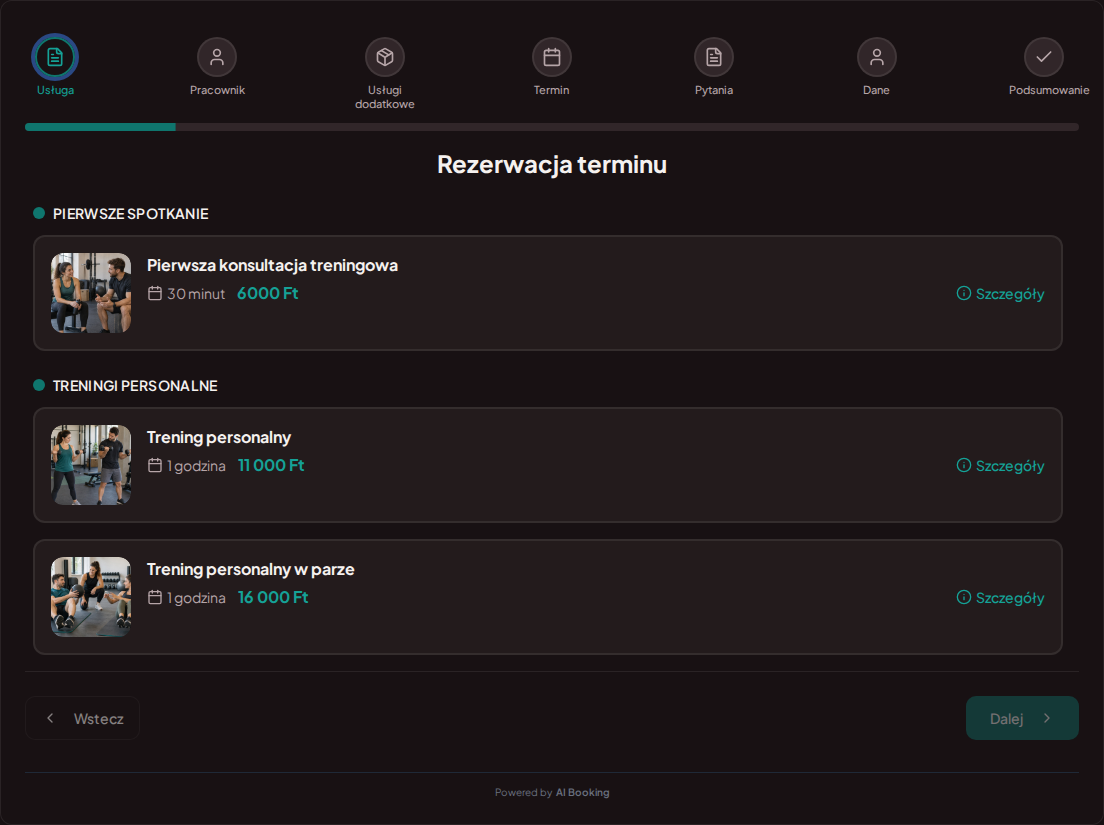Open the AI Booking link
Screen dimensions: 1104x825
click(582, 793)
